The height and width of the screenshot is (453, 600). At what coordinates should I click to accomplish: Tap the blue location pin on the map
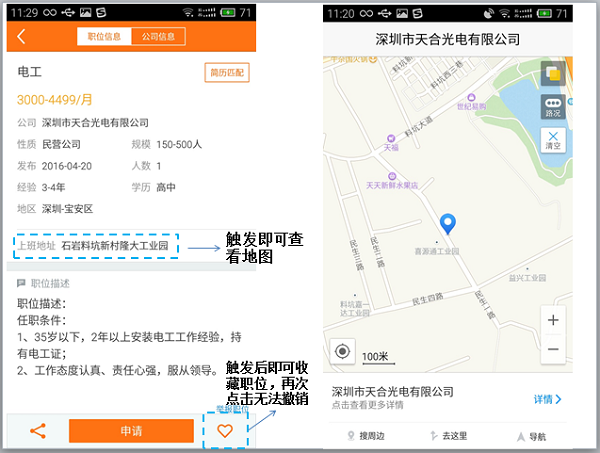pos(447,223)
